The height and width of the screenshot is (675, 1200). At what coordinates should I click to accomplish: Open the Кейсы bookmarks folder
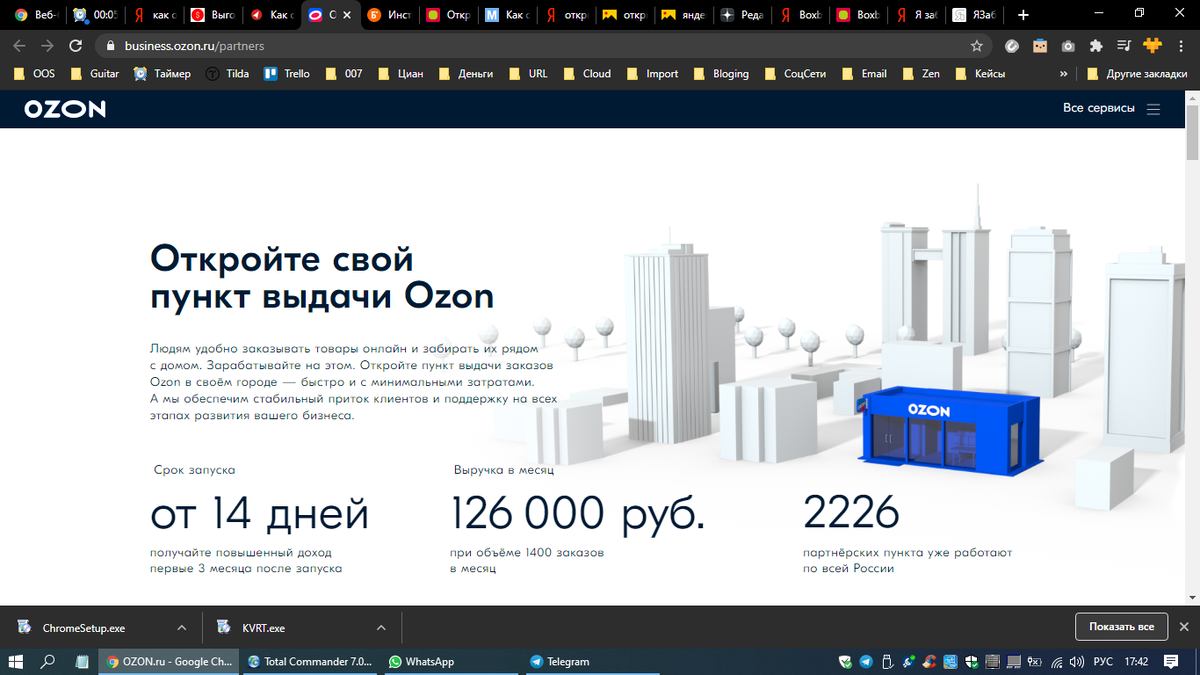(980, 74)
